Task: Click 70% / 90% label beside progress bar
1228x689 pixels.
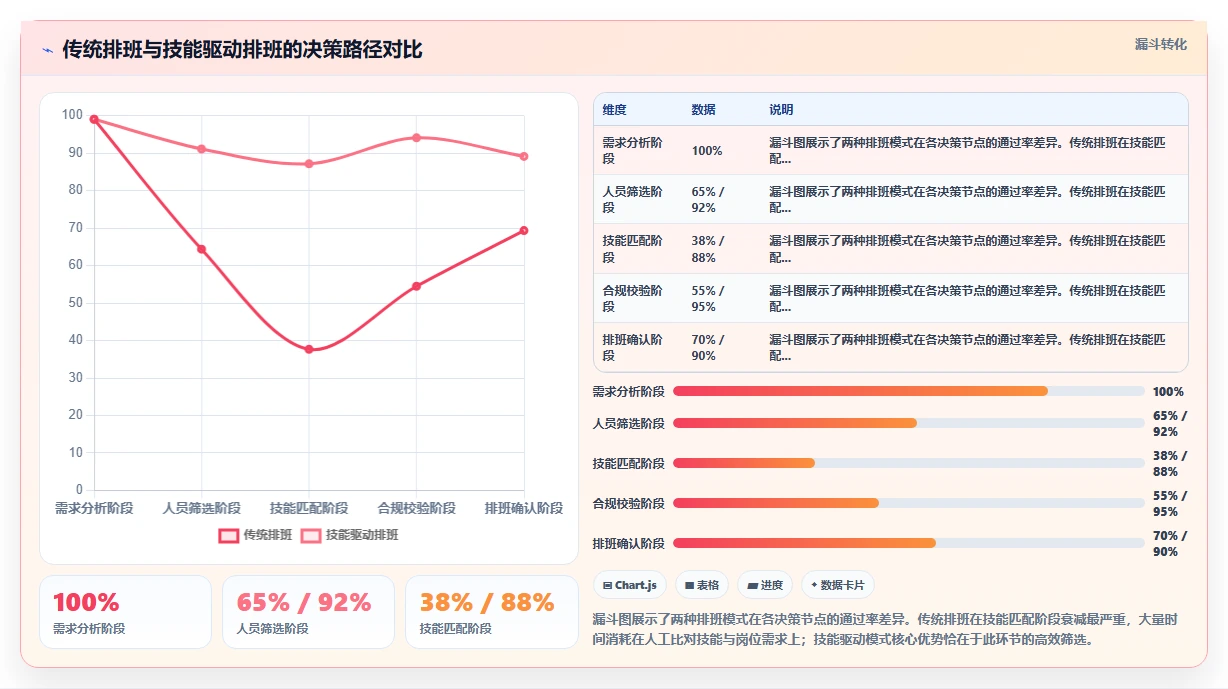Action: coord(1170,543)
